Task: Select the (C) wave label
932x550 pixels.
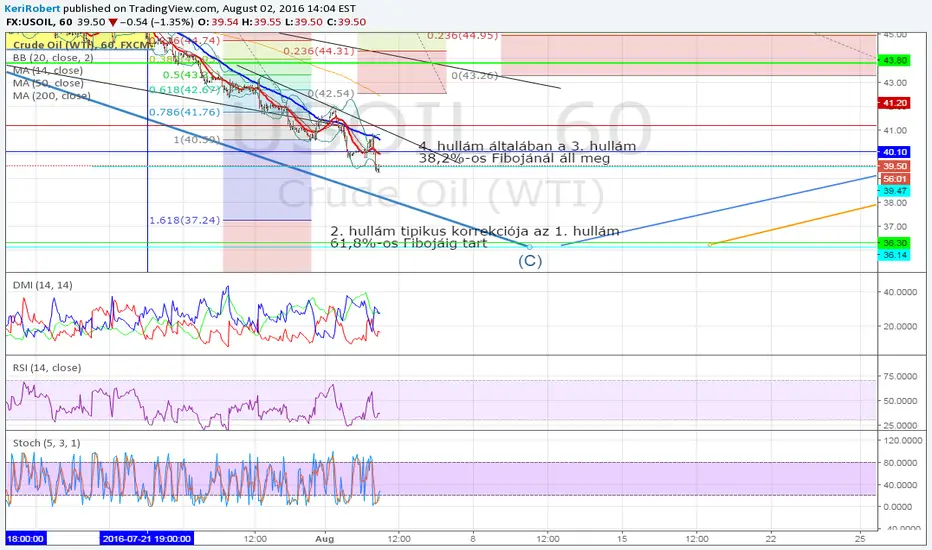Action: (530, 260)
